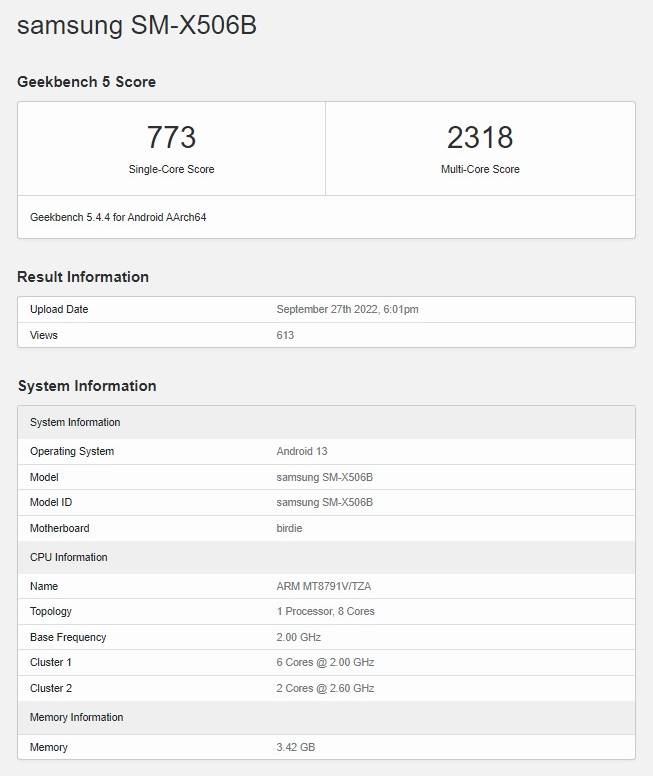Screen dimensions: 653x776
Task: Click the 'samsung SM-X506B' page title
Action: pos(137,25)
